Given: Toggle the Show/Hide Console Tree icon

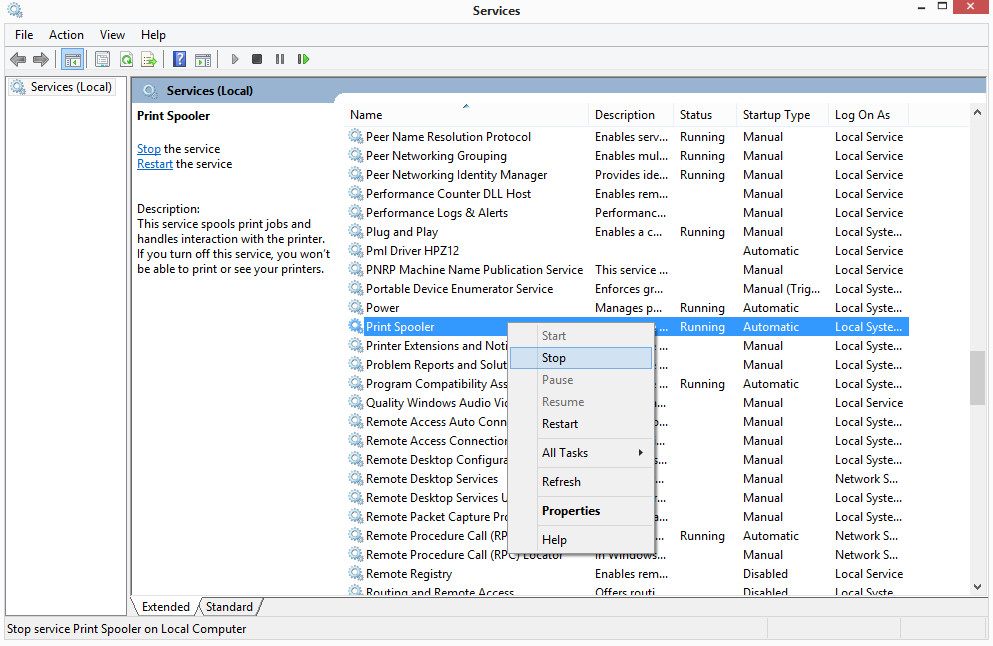Looking at the screenshot, I should pos(72,59).
